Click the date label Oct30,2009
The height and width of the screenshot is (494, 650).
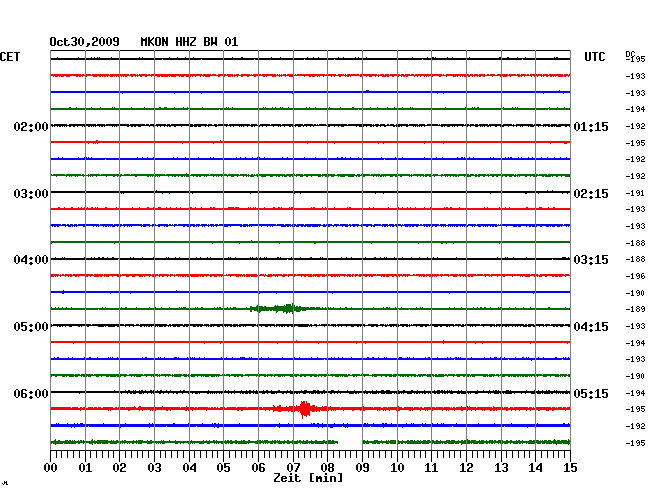pos(84,42)
